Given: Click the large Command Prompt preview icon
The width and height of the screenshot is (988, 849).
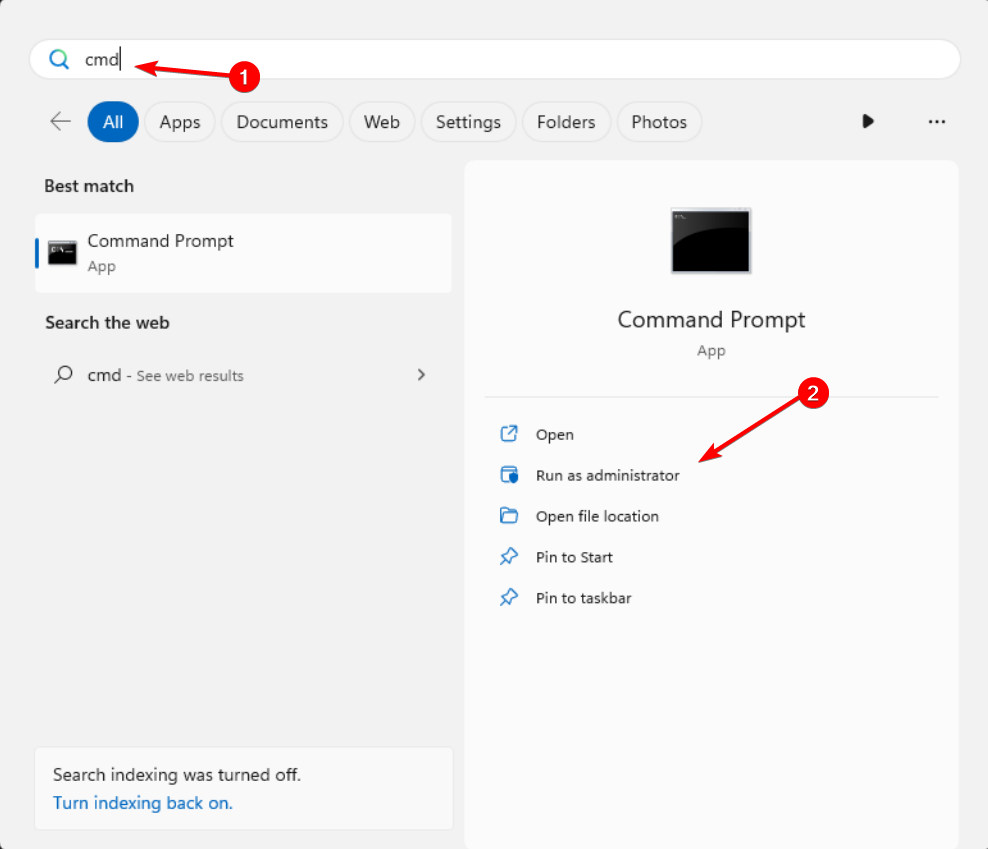Looking at the screenshot, I should 711,240.
